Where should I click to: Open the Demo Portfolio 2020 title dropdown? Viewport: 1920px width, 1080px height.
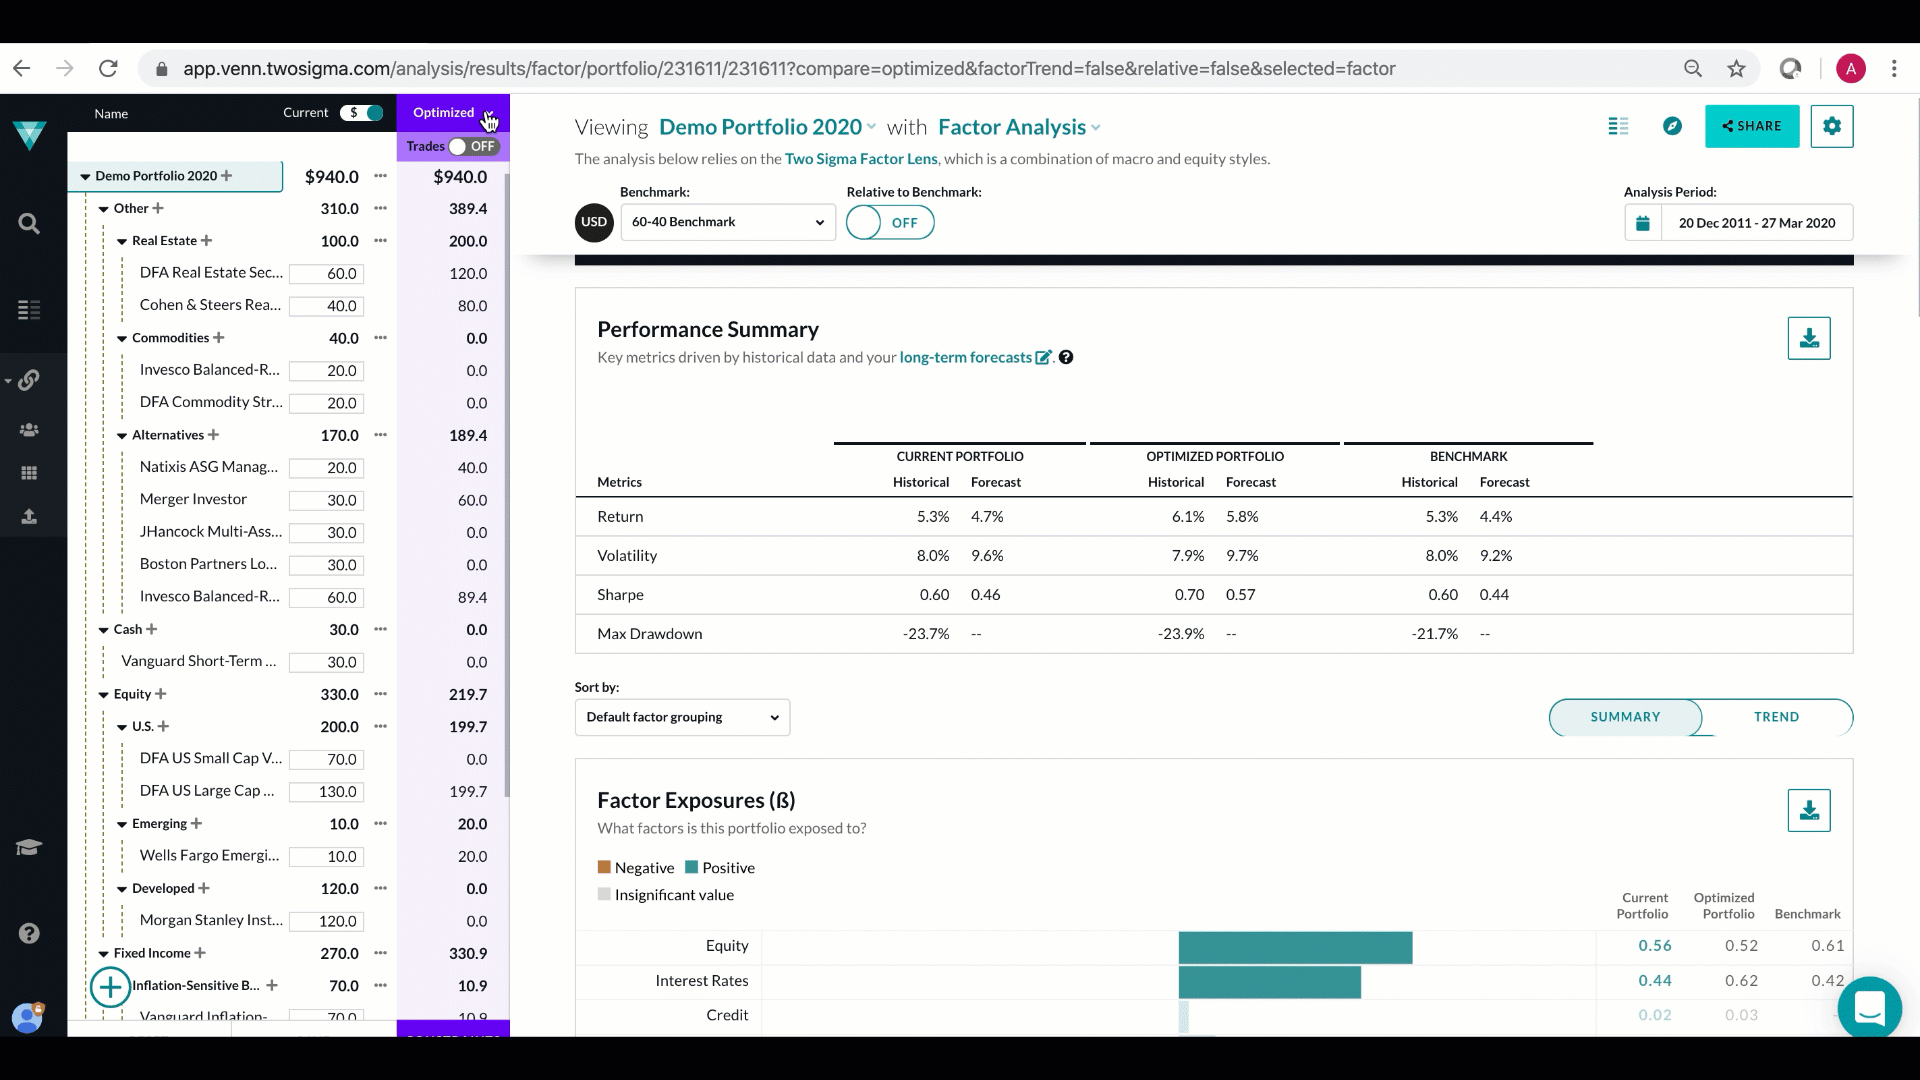point(767,127)
